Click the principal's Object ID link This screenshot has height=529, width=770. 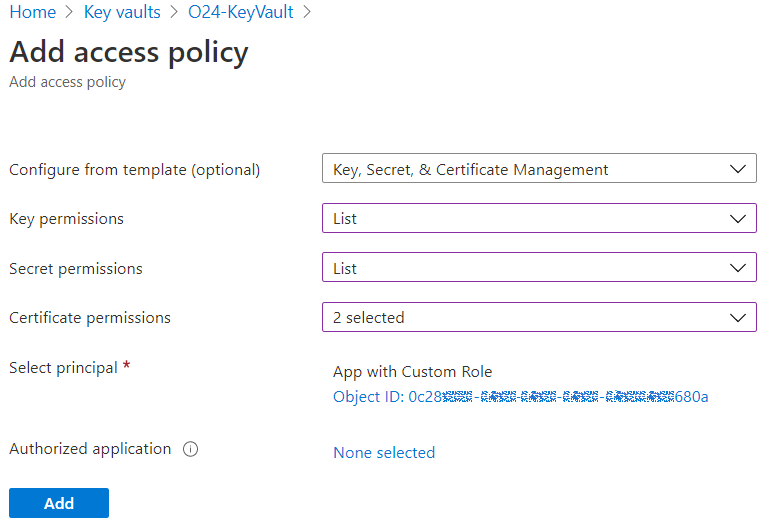pyautogui.click(x=520, y=397)
